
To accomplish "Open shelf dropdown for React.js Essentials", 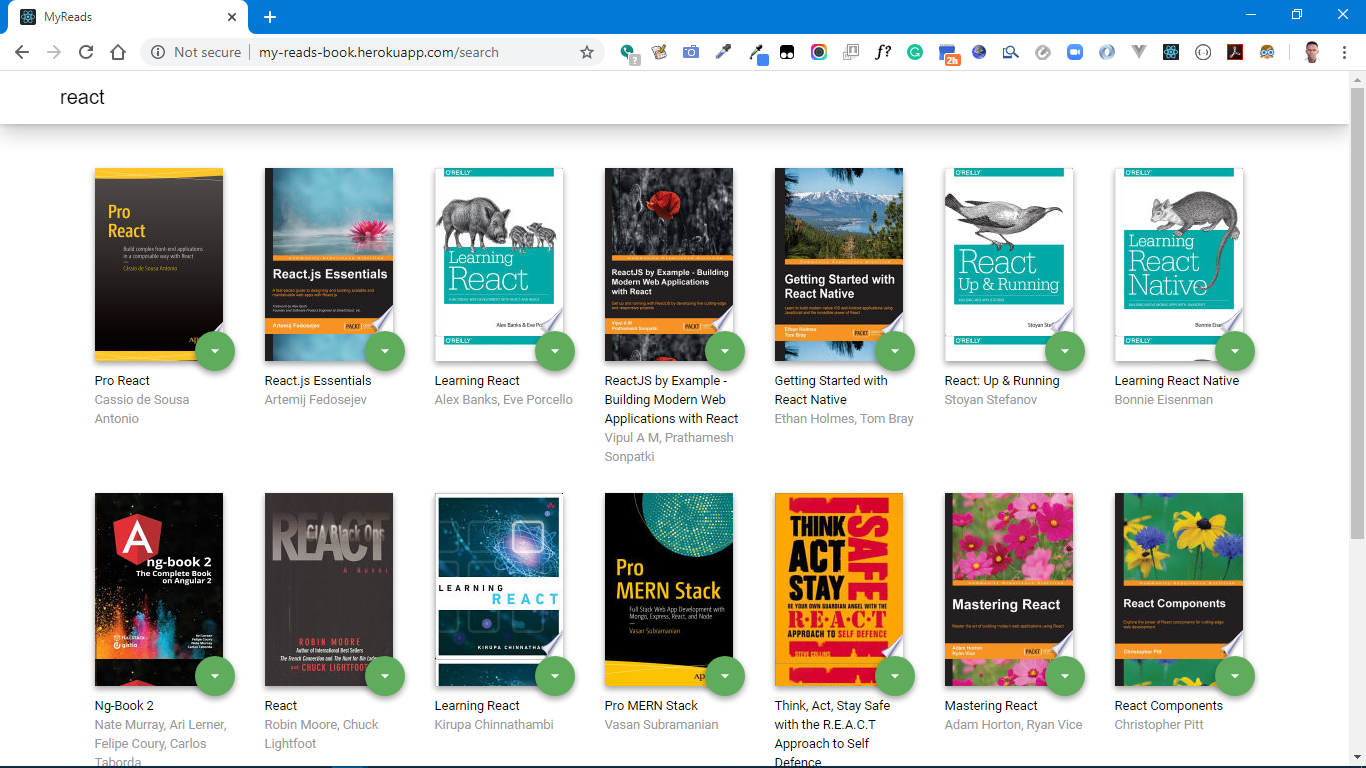I will (x=385, y=351).
